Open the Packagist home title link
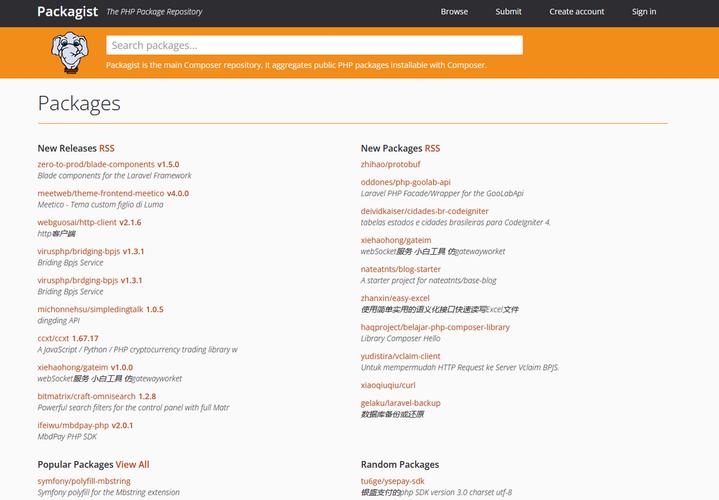This screenshot has height=500, width=719. click(67, 11)
